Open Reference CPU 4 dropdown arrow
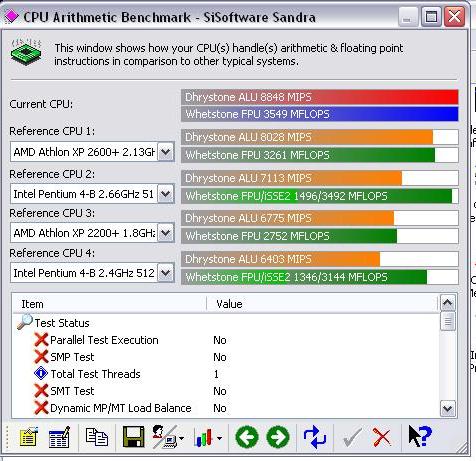 point(166,273)
